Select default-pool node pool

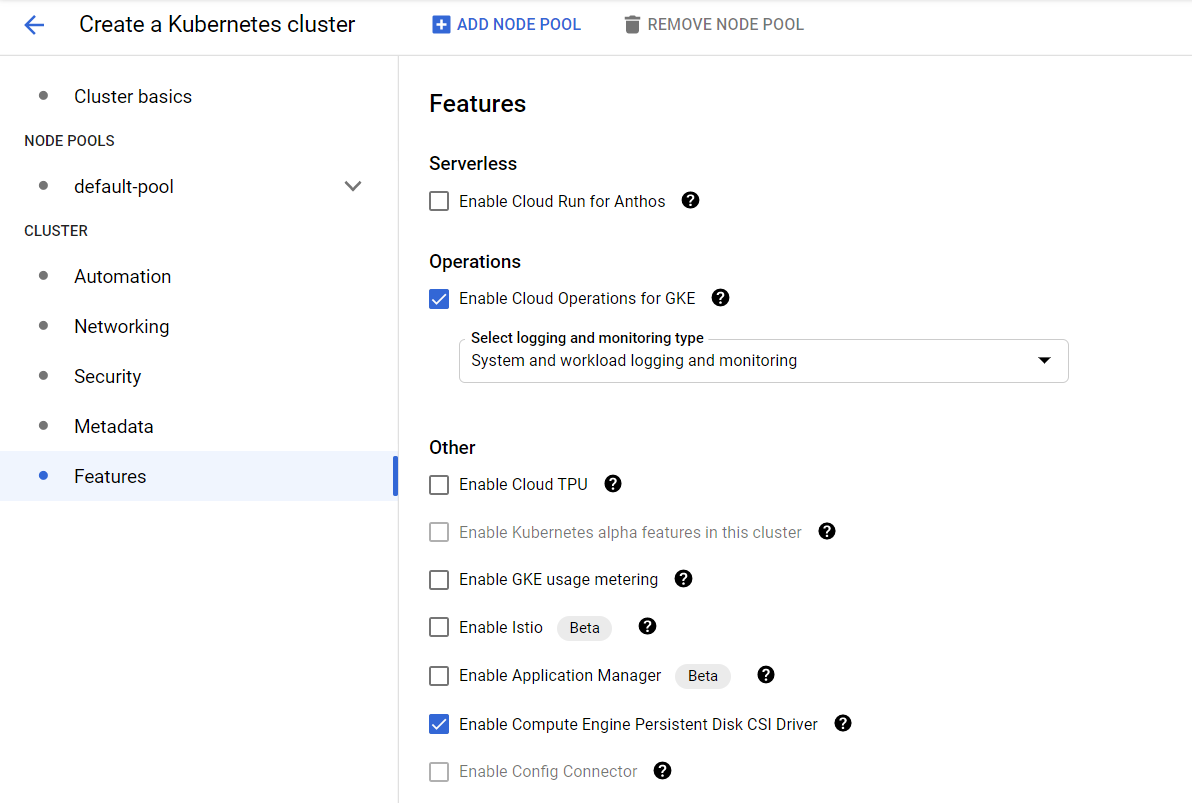click(x=124, y=186)
